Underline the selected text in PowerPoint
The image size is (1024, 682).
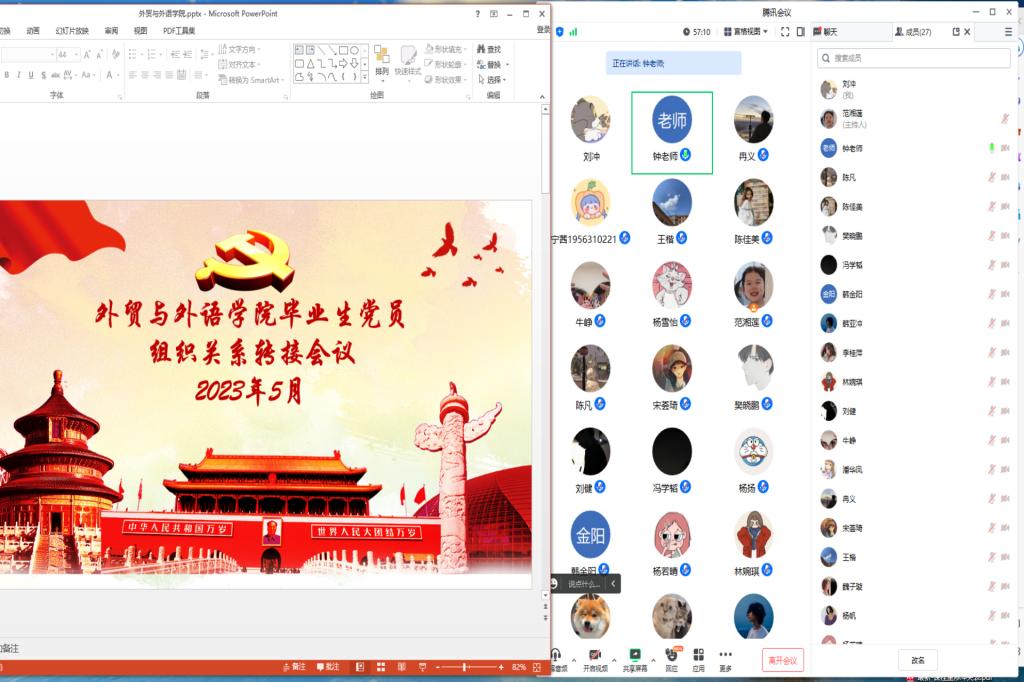[31, 75]
